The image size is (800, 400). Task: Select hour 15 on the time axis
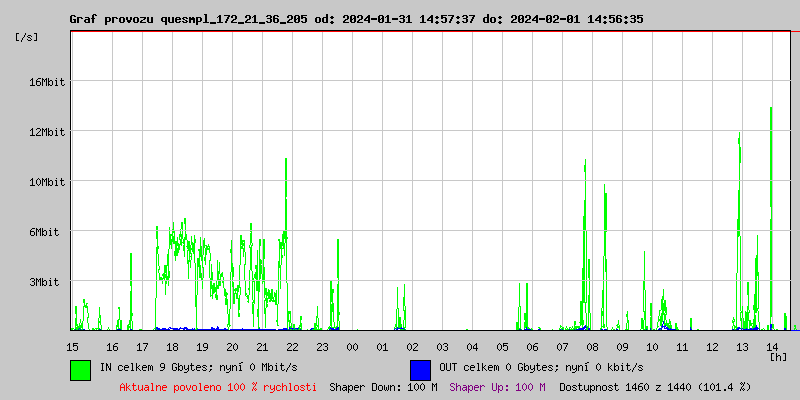click(73, 346)
